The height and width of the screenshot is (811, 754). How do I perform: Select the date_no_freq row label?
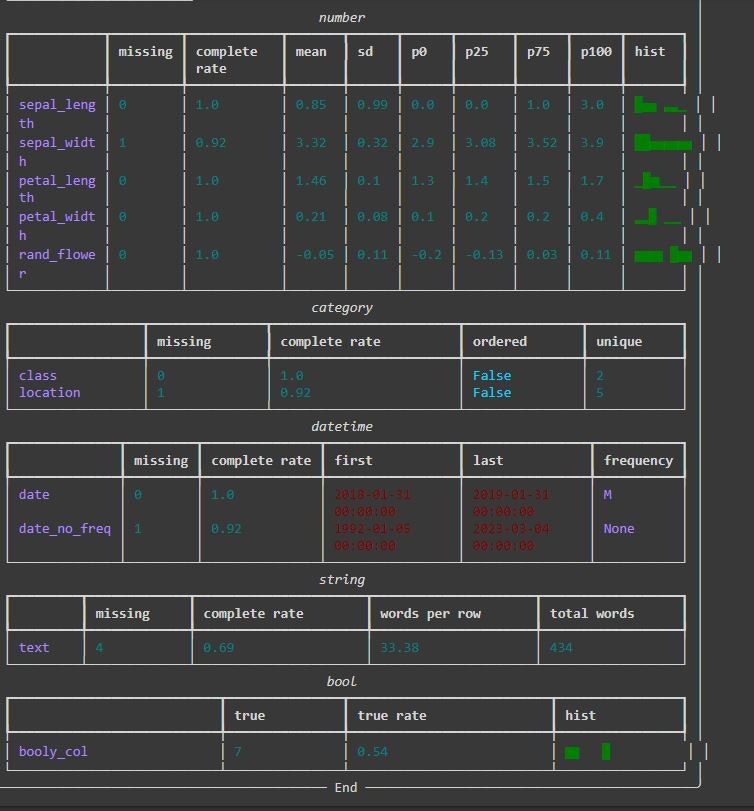click(x=65, y=529)
